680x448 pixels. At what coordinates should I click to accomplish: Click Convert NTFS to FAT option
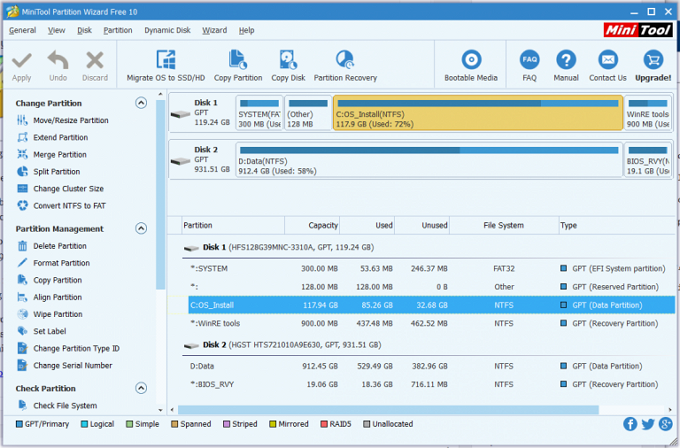pyautogui.click(x=69, y=206)
